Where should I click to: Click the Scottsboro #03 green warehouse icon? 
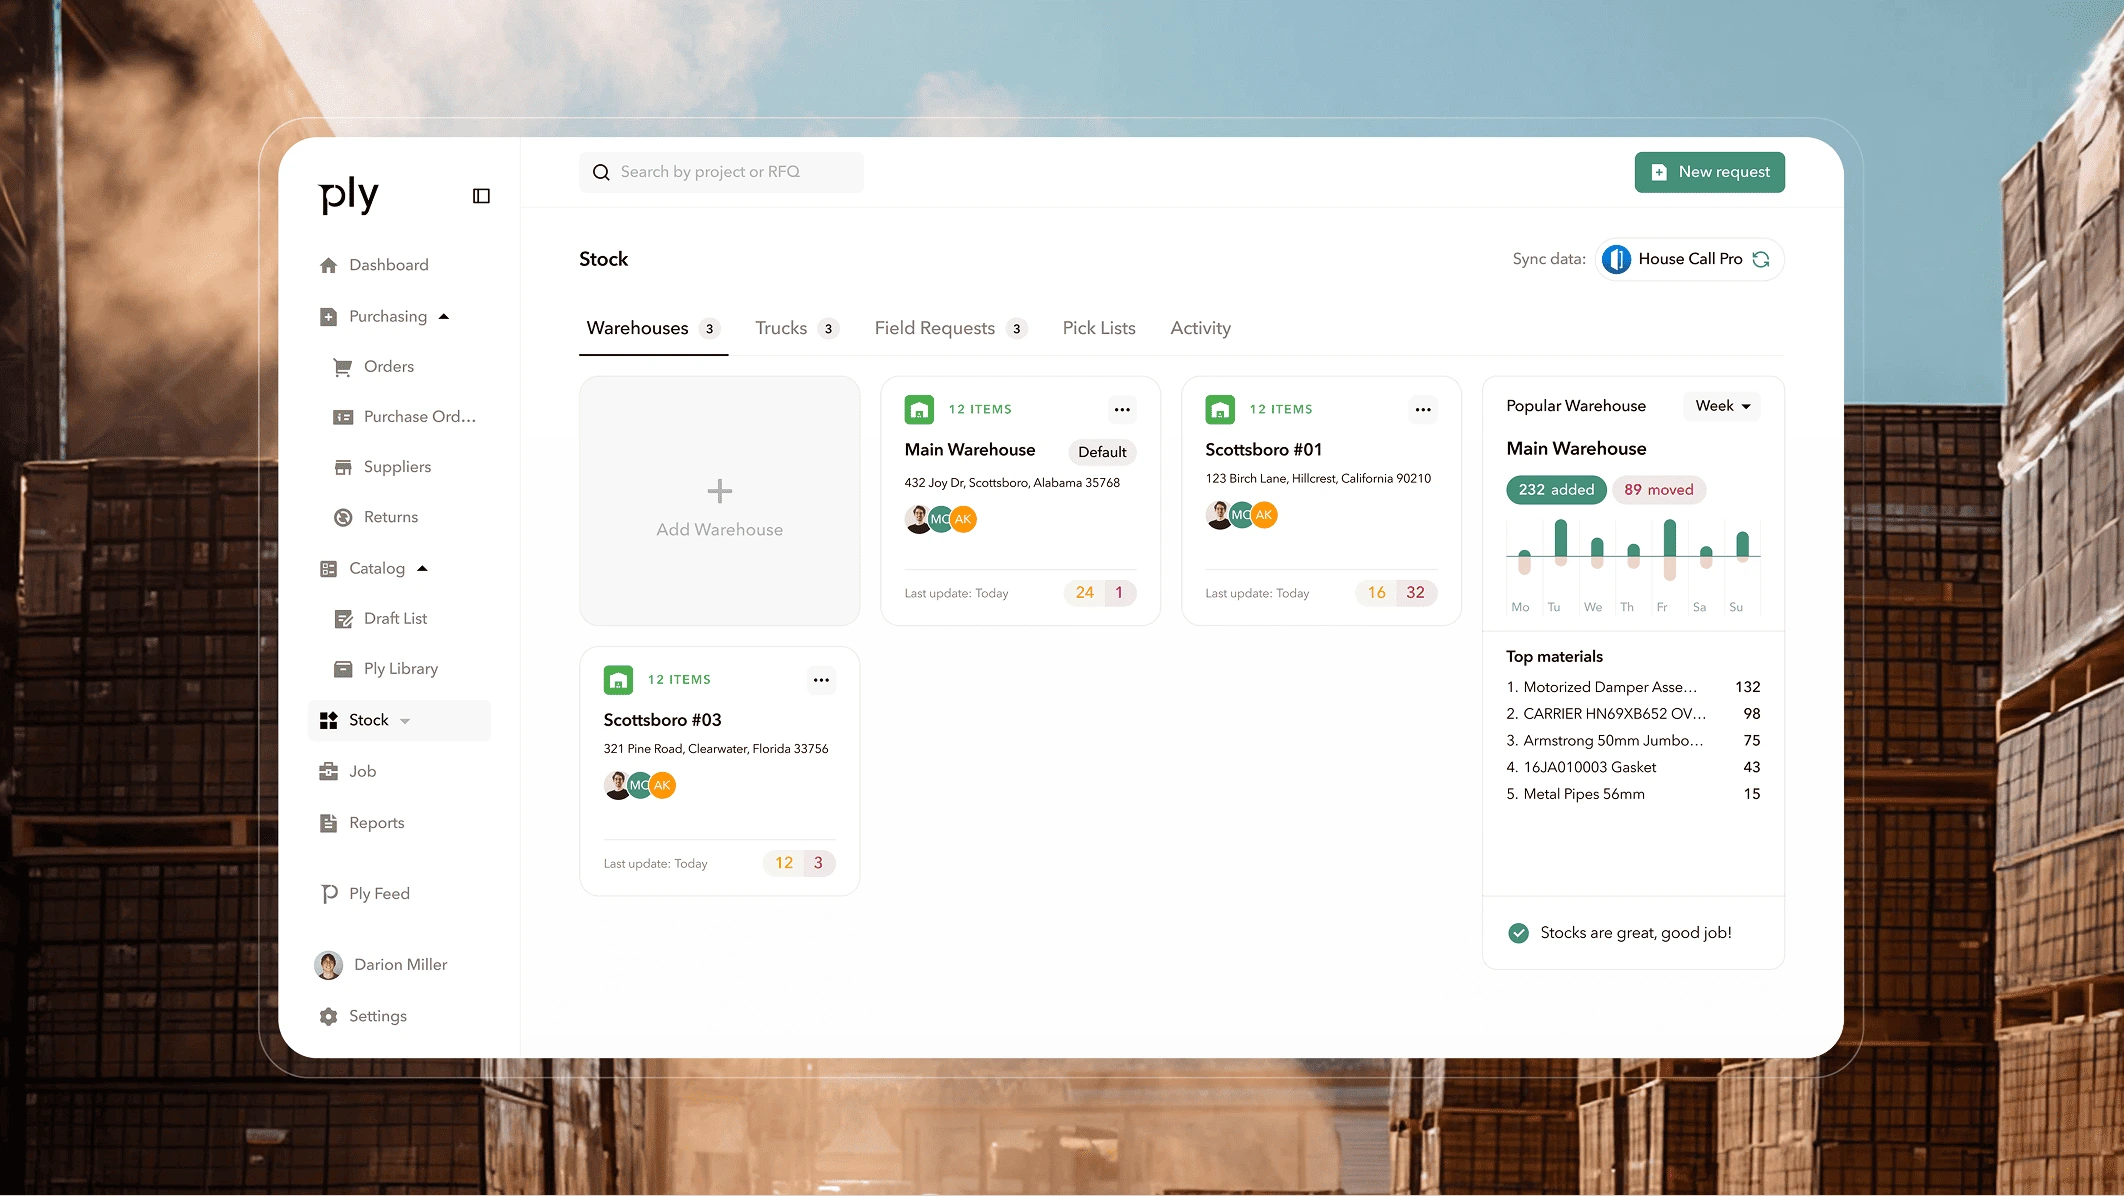tap(618, 680)
